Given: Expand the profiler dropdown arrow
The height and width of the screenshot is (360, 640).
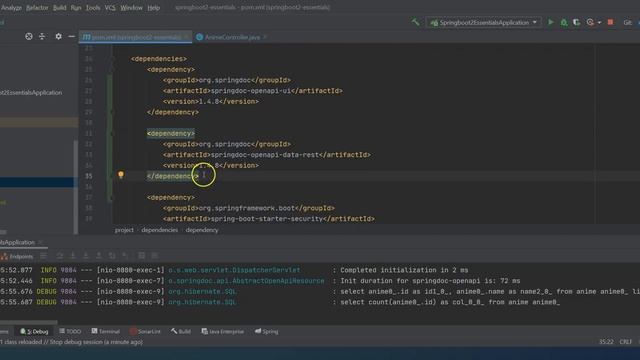Looking at the screenshot, I should click(599, 23).
